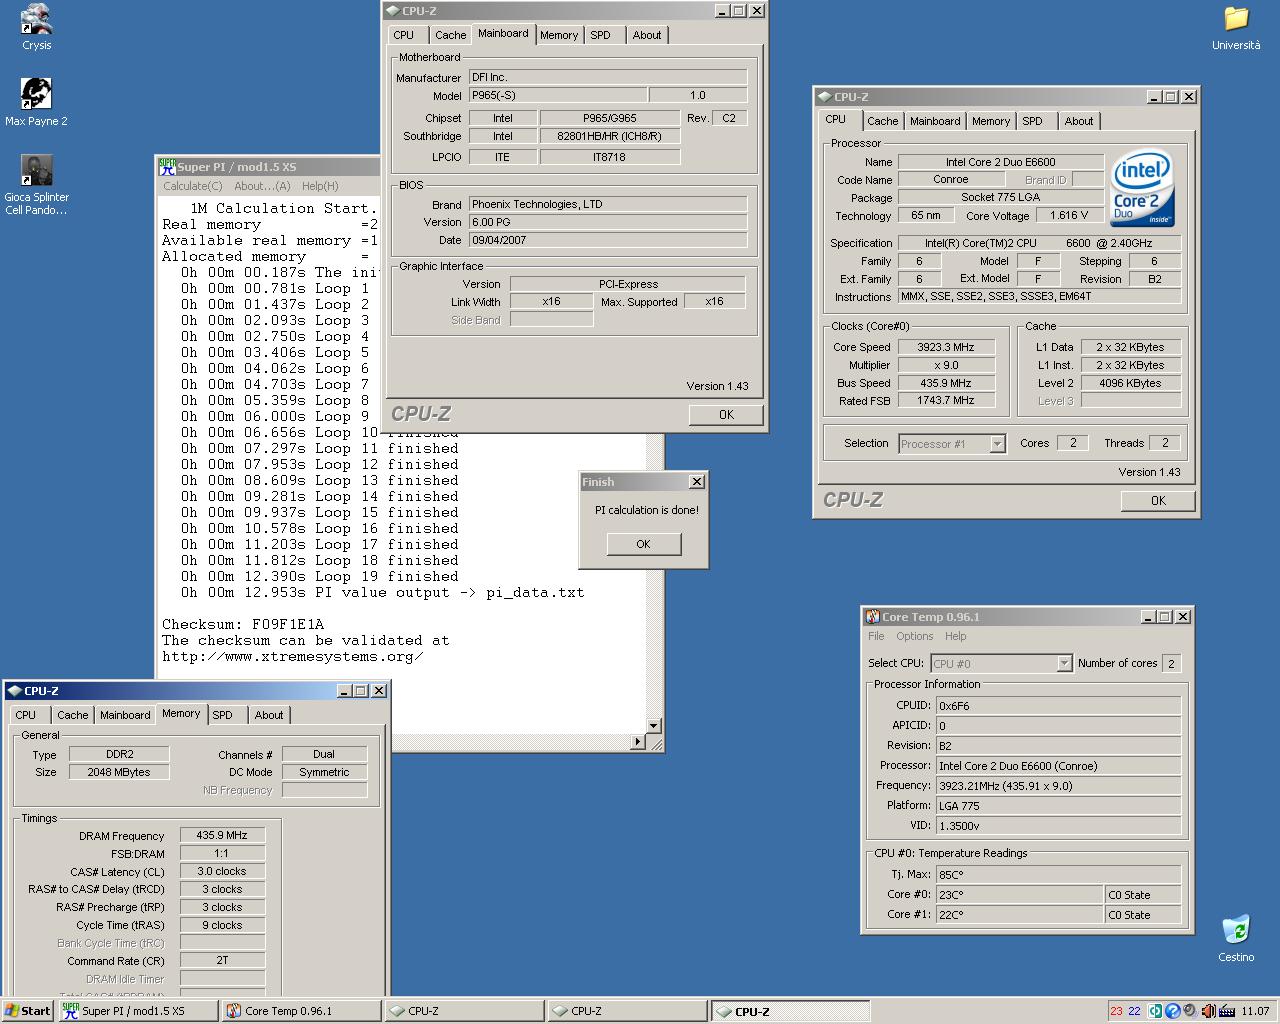The image size is (1280, 1024).
Task: Click the Core Temp Frequency field value
Action: click(1058, 786)
